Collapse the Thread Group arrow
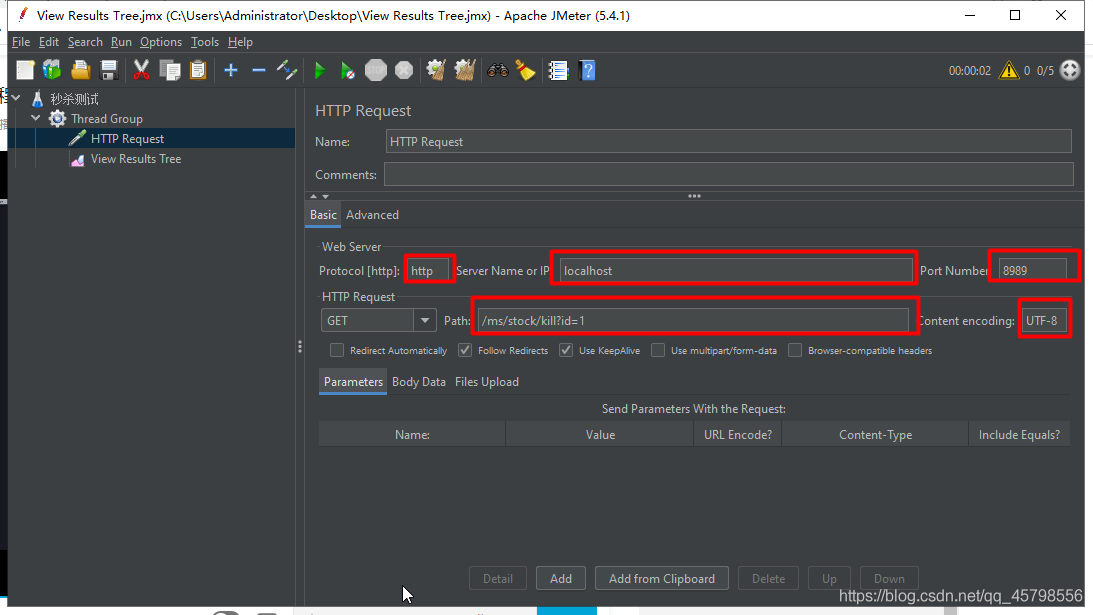The width and height of the screenshot is (1093, 615). [36, 118]
